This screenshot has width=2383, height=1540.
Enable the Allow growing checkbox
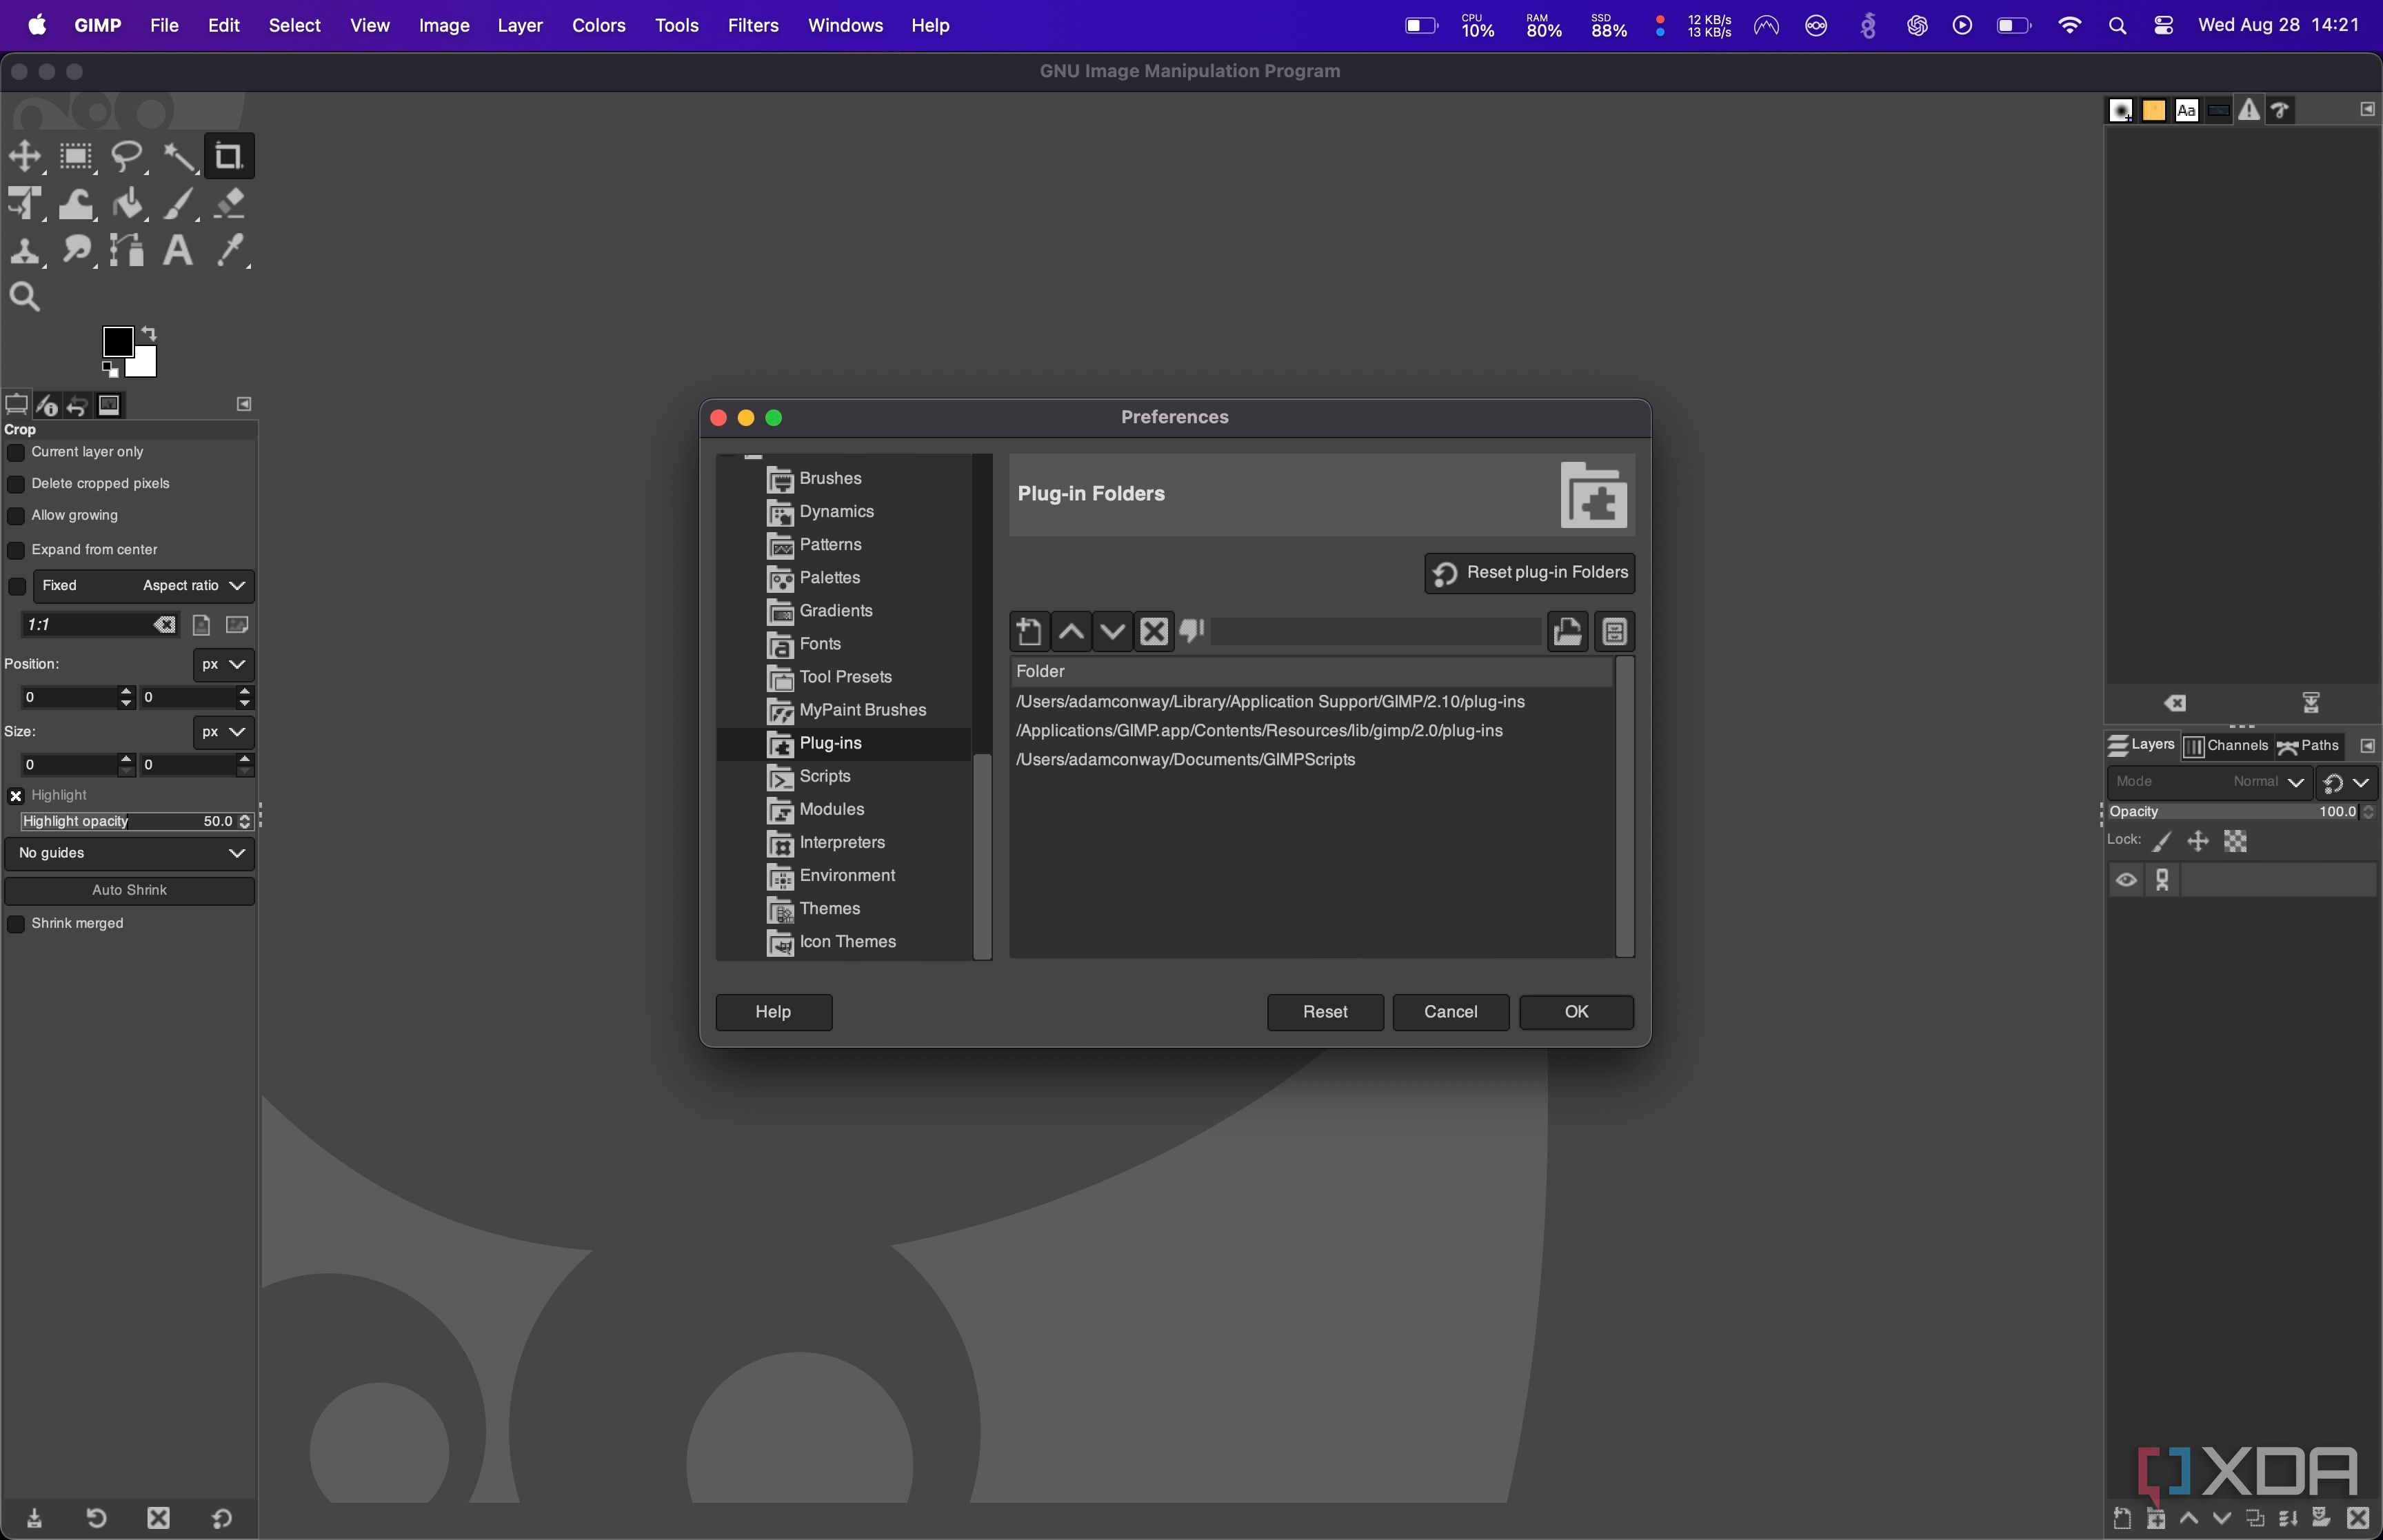(x=16, y=515)
